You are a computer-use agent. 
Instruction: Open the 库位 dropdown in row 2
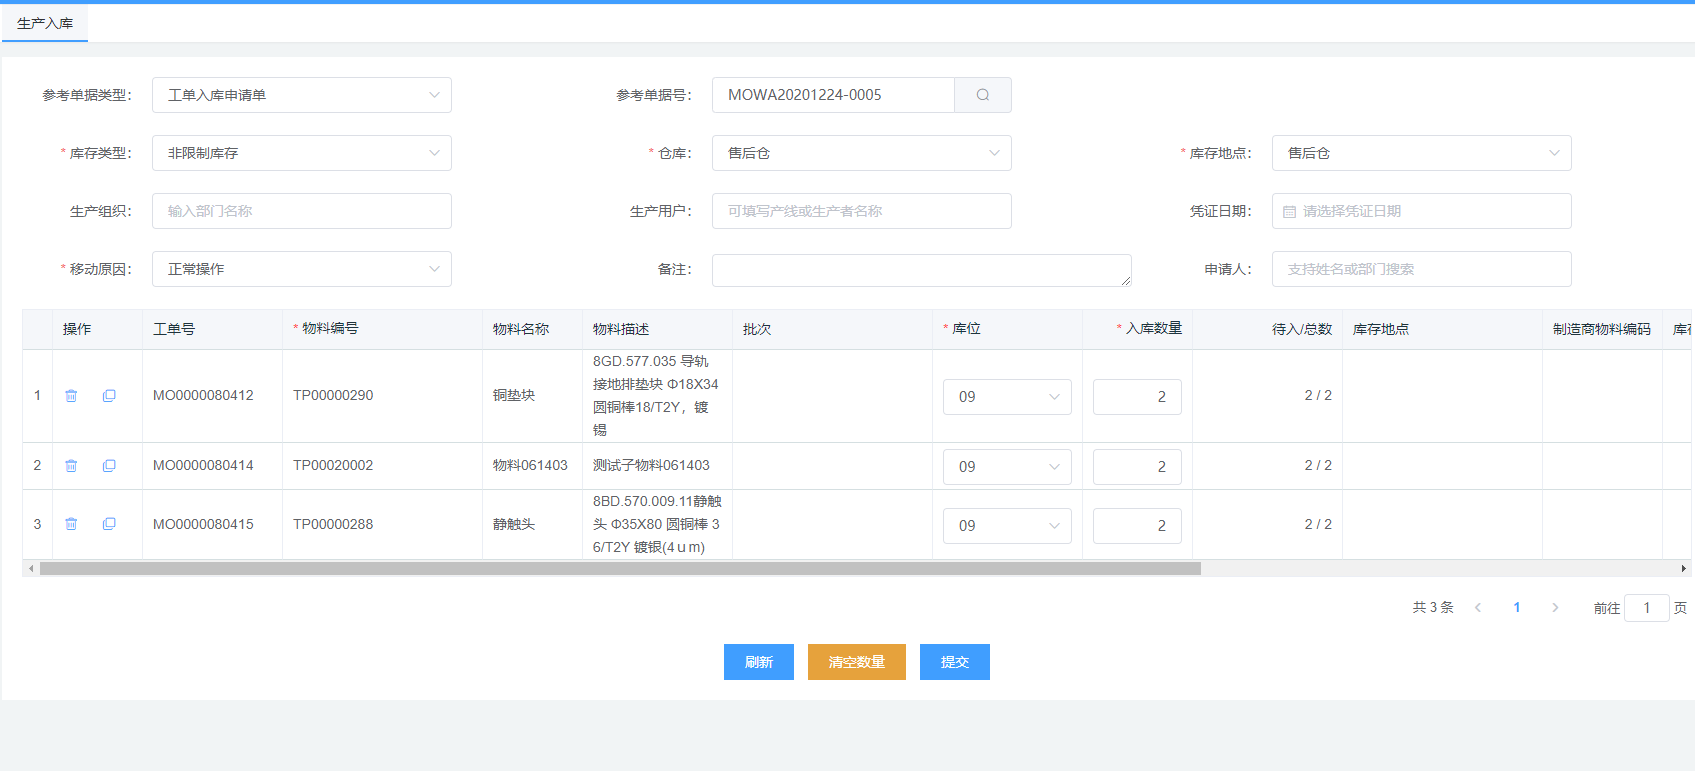pos(1006,467)
